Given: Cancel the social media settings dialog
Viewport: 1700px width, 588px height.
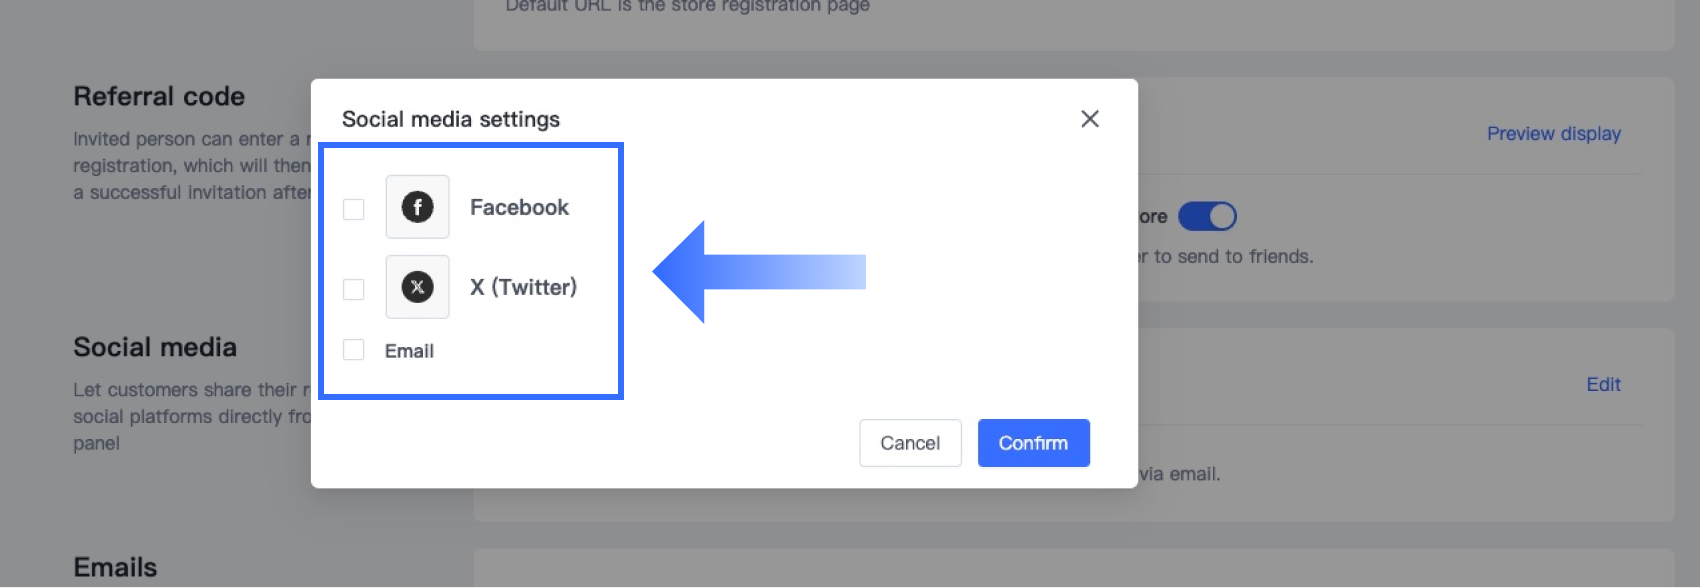Looking at the screenshot, I should coord(910,443).
